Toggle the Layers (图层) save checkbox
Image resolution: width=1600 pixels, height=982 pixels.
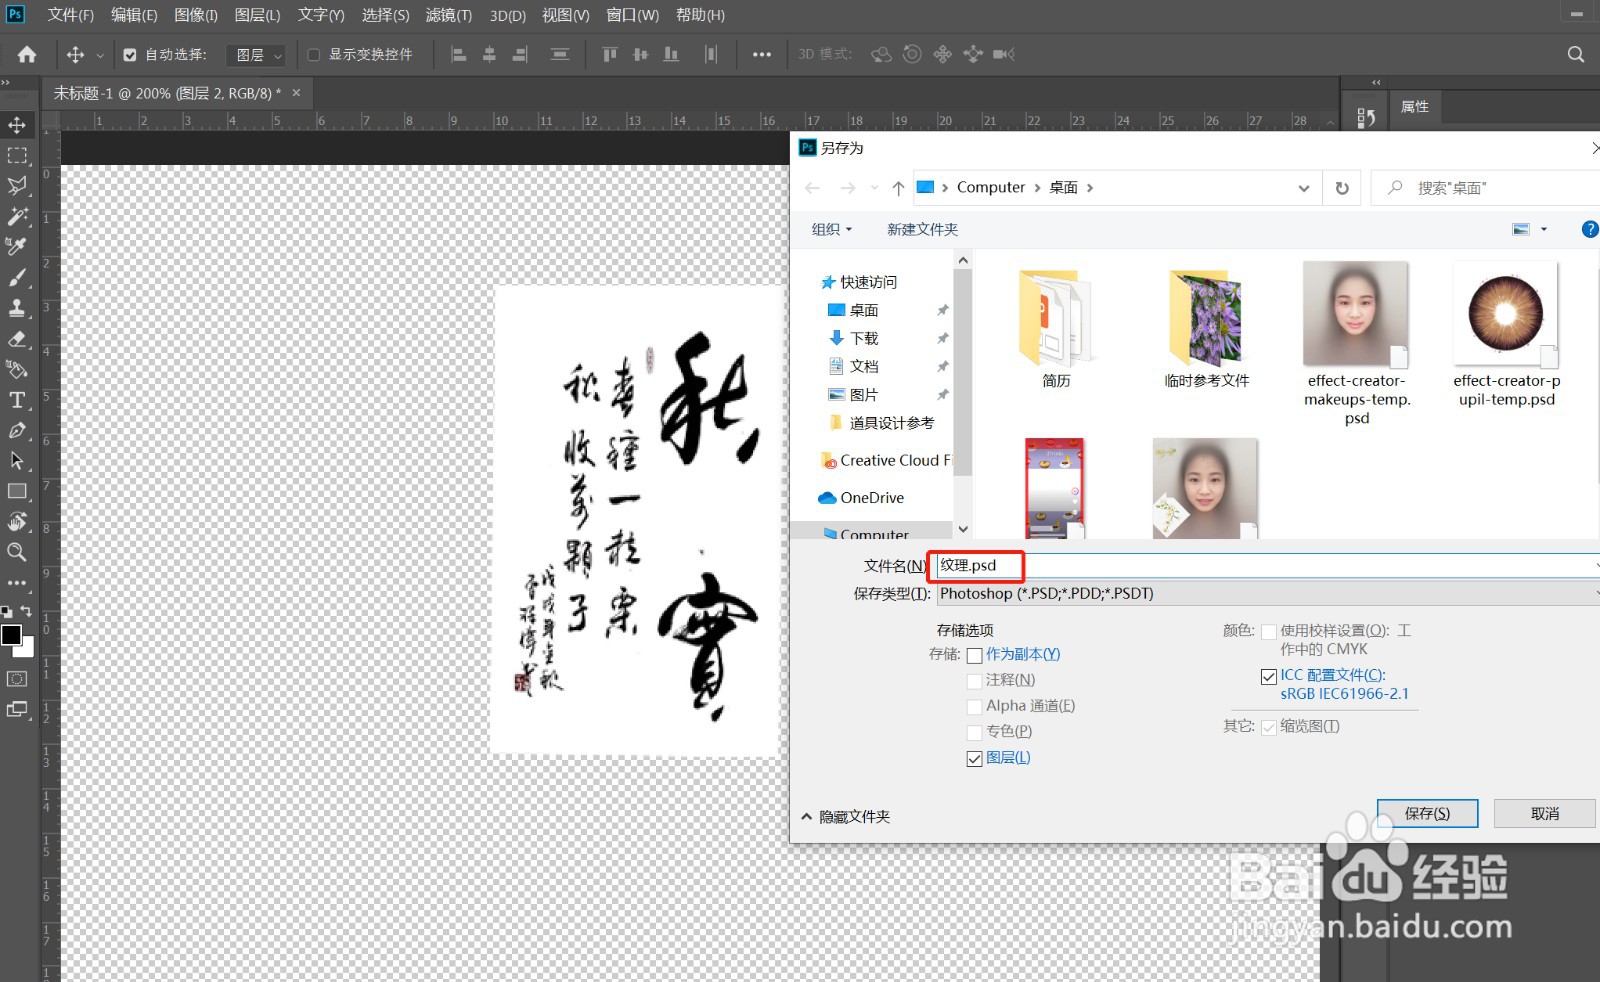975,759
